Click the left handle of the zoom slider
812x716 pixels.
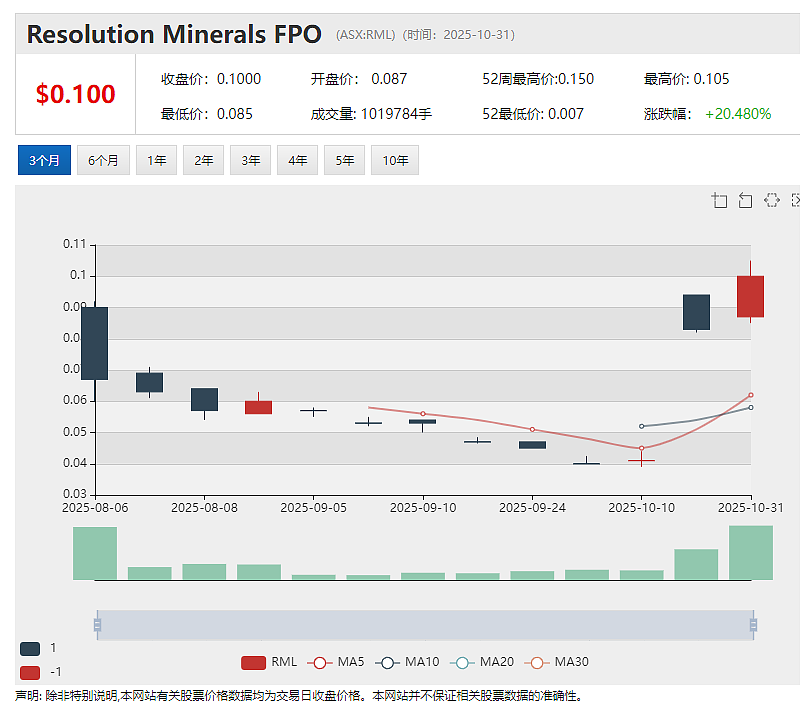97,625
